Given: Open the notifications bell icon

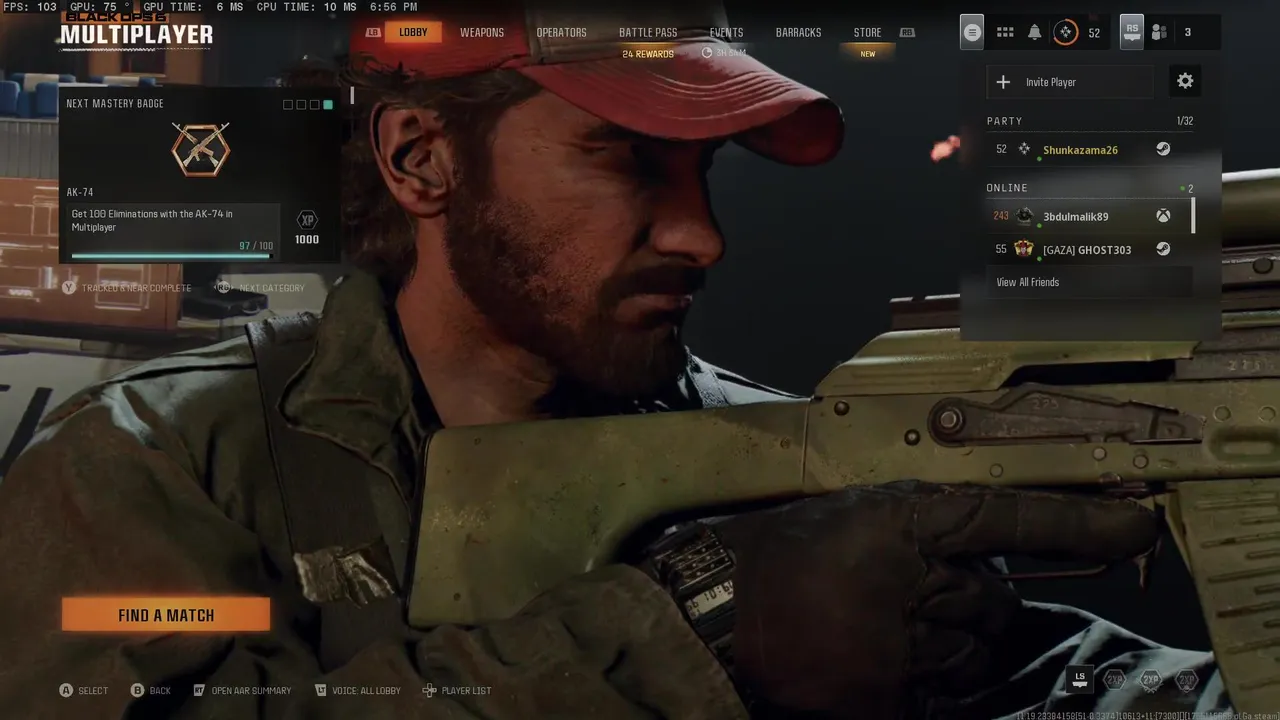Looking at the screenshot, I should click(x=1035, y=32).
